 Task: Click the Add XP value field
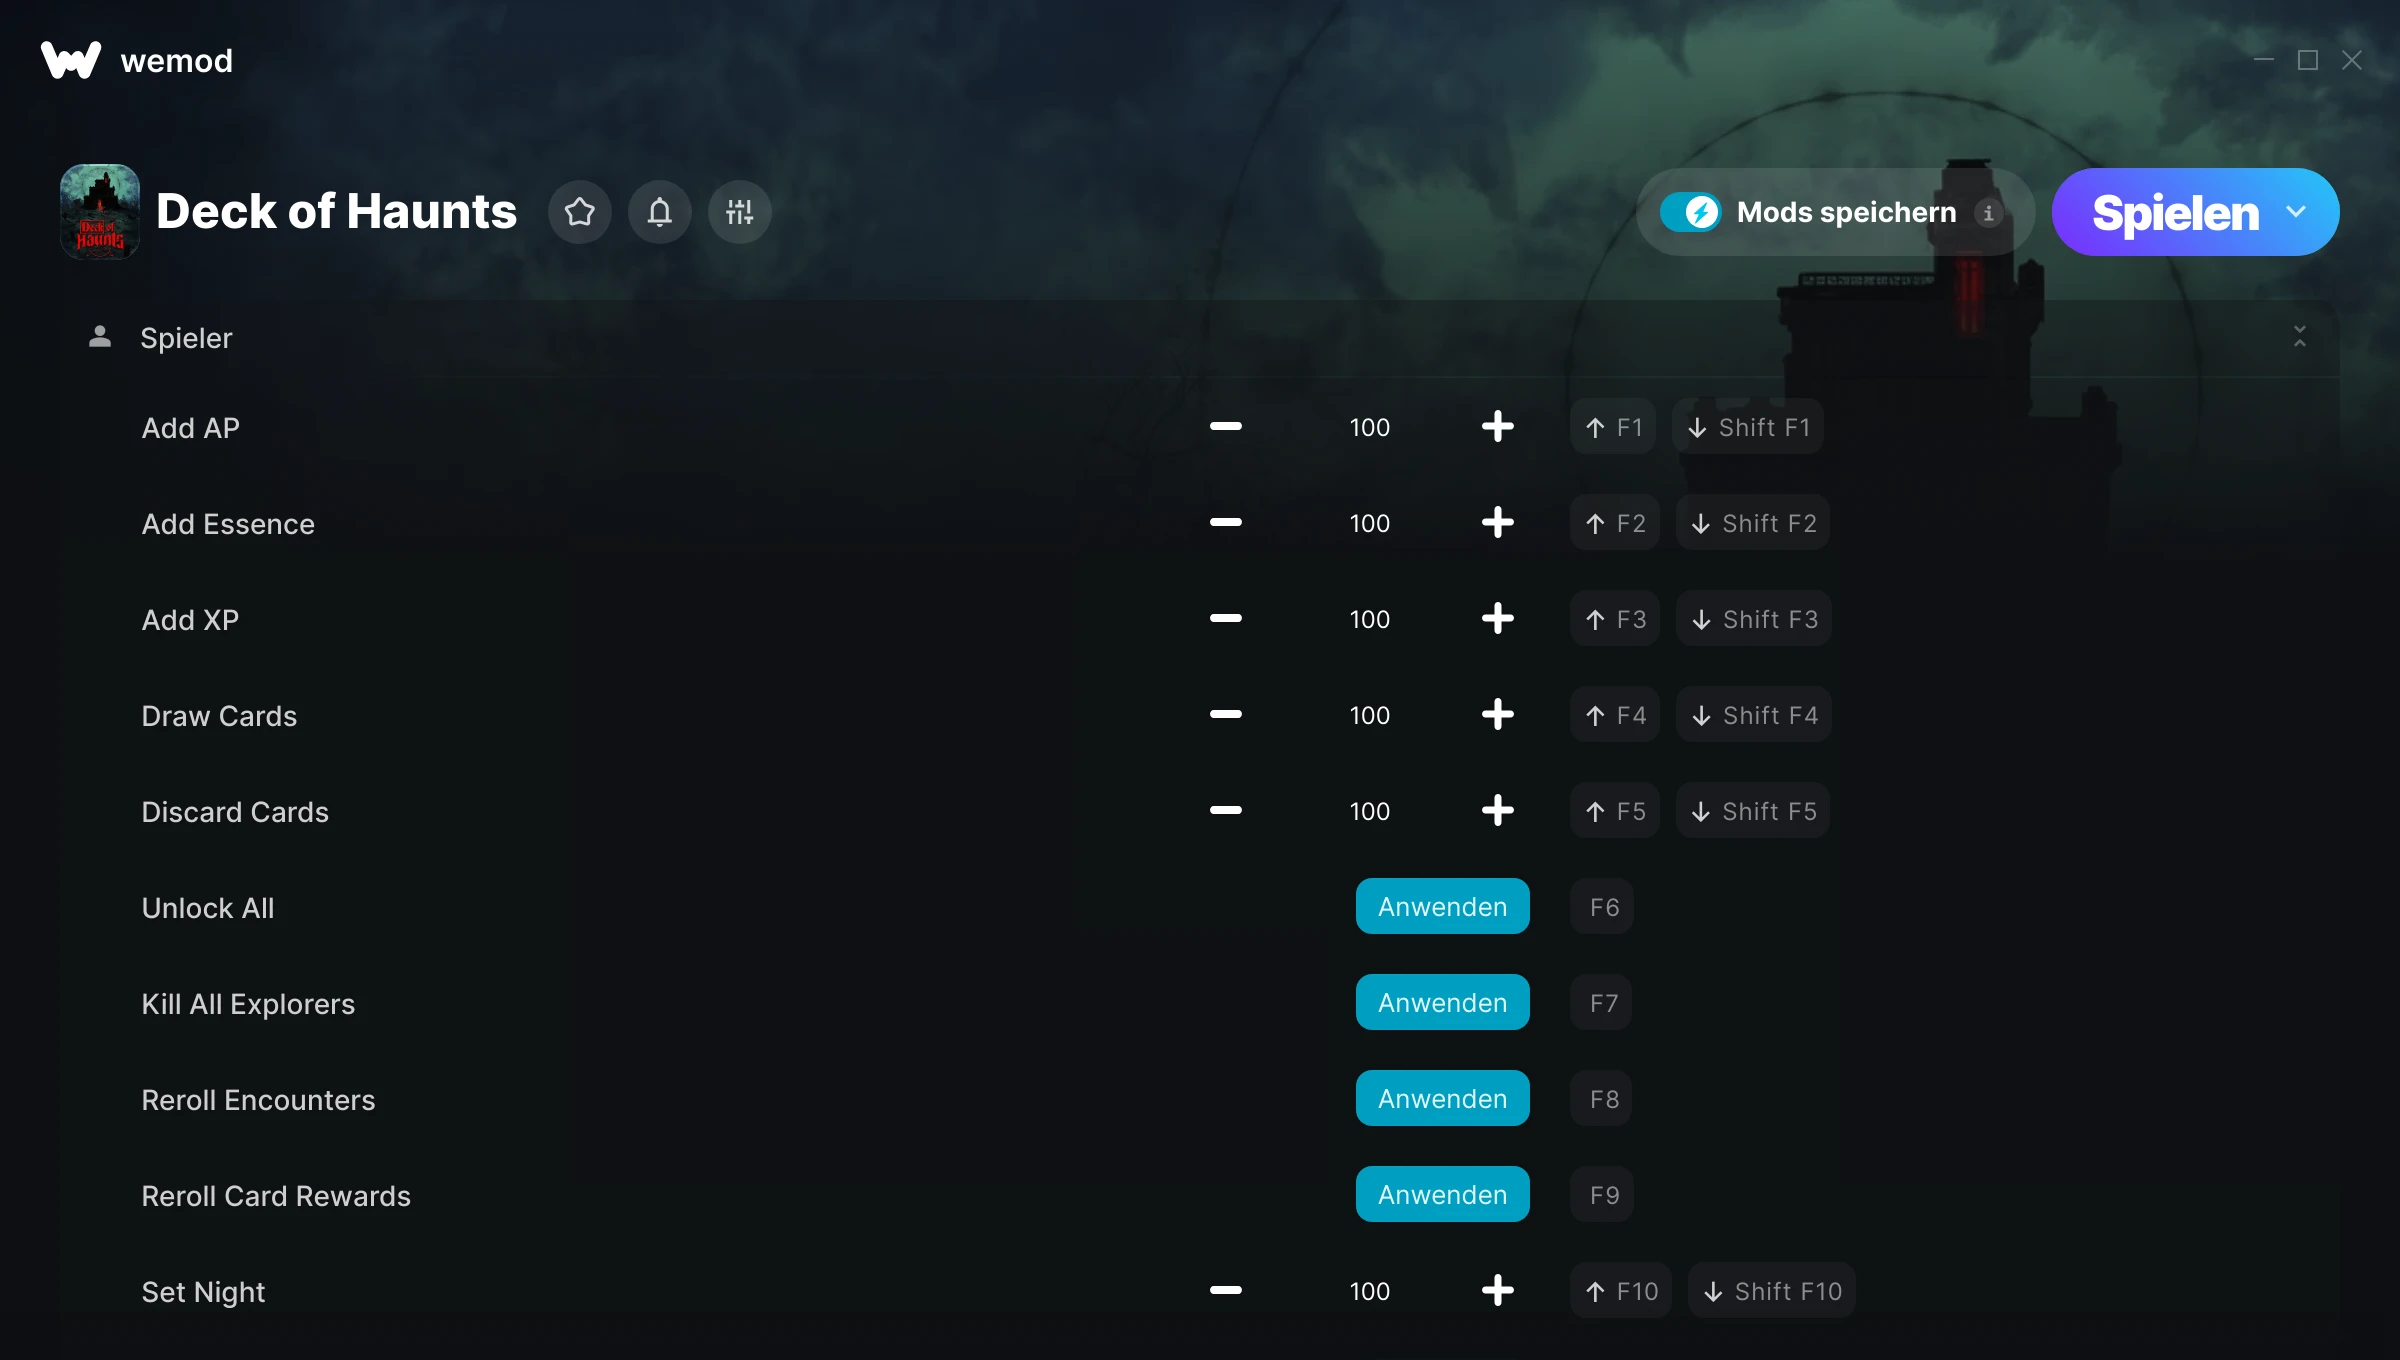(1369, 619)
